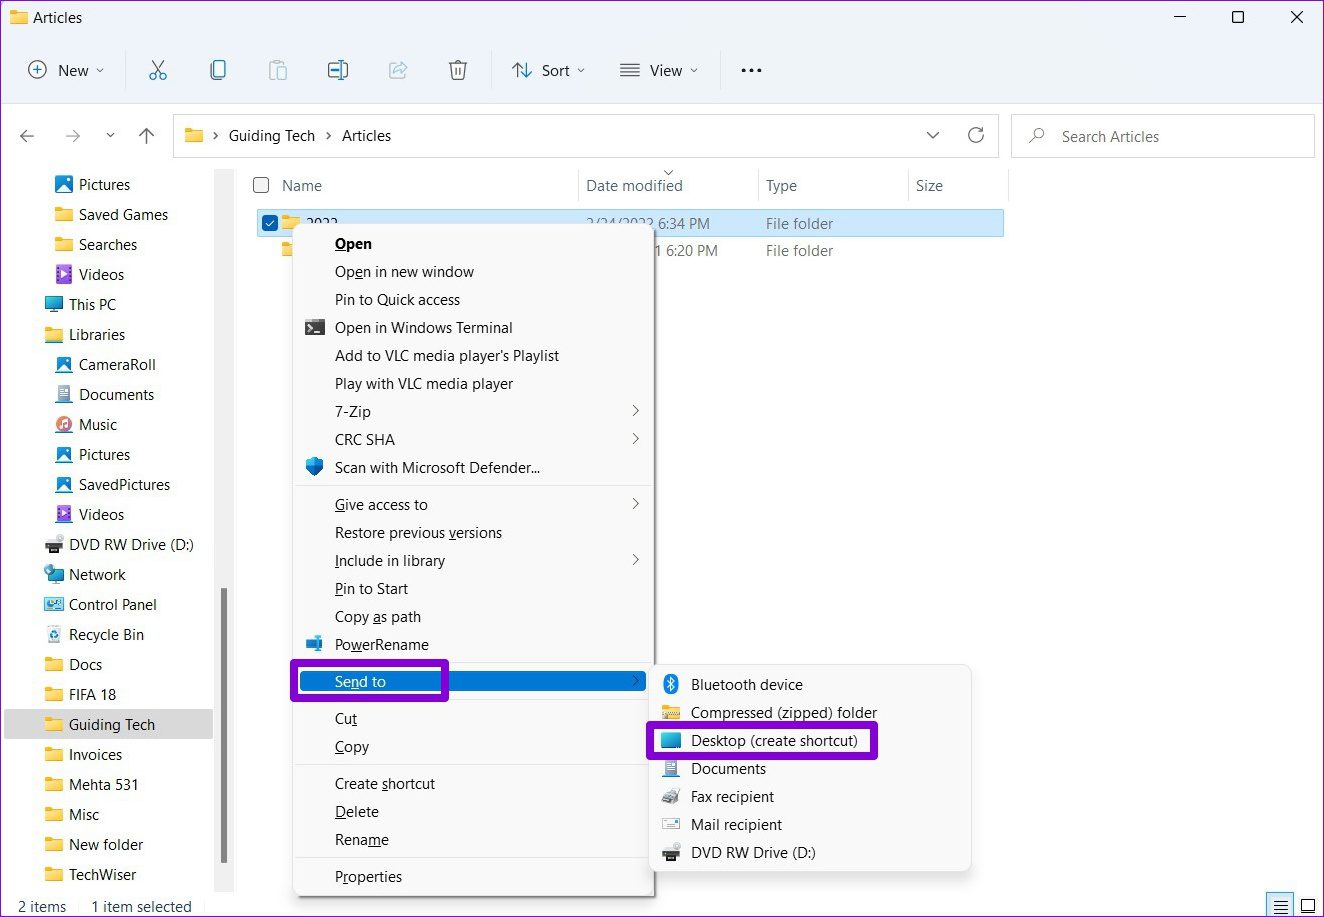This screenshot has height=917, width=1324.
Task: Click the Search Articles box
Action: coord(1162,136)
